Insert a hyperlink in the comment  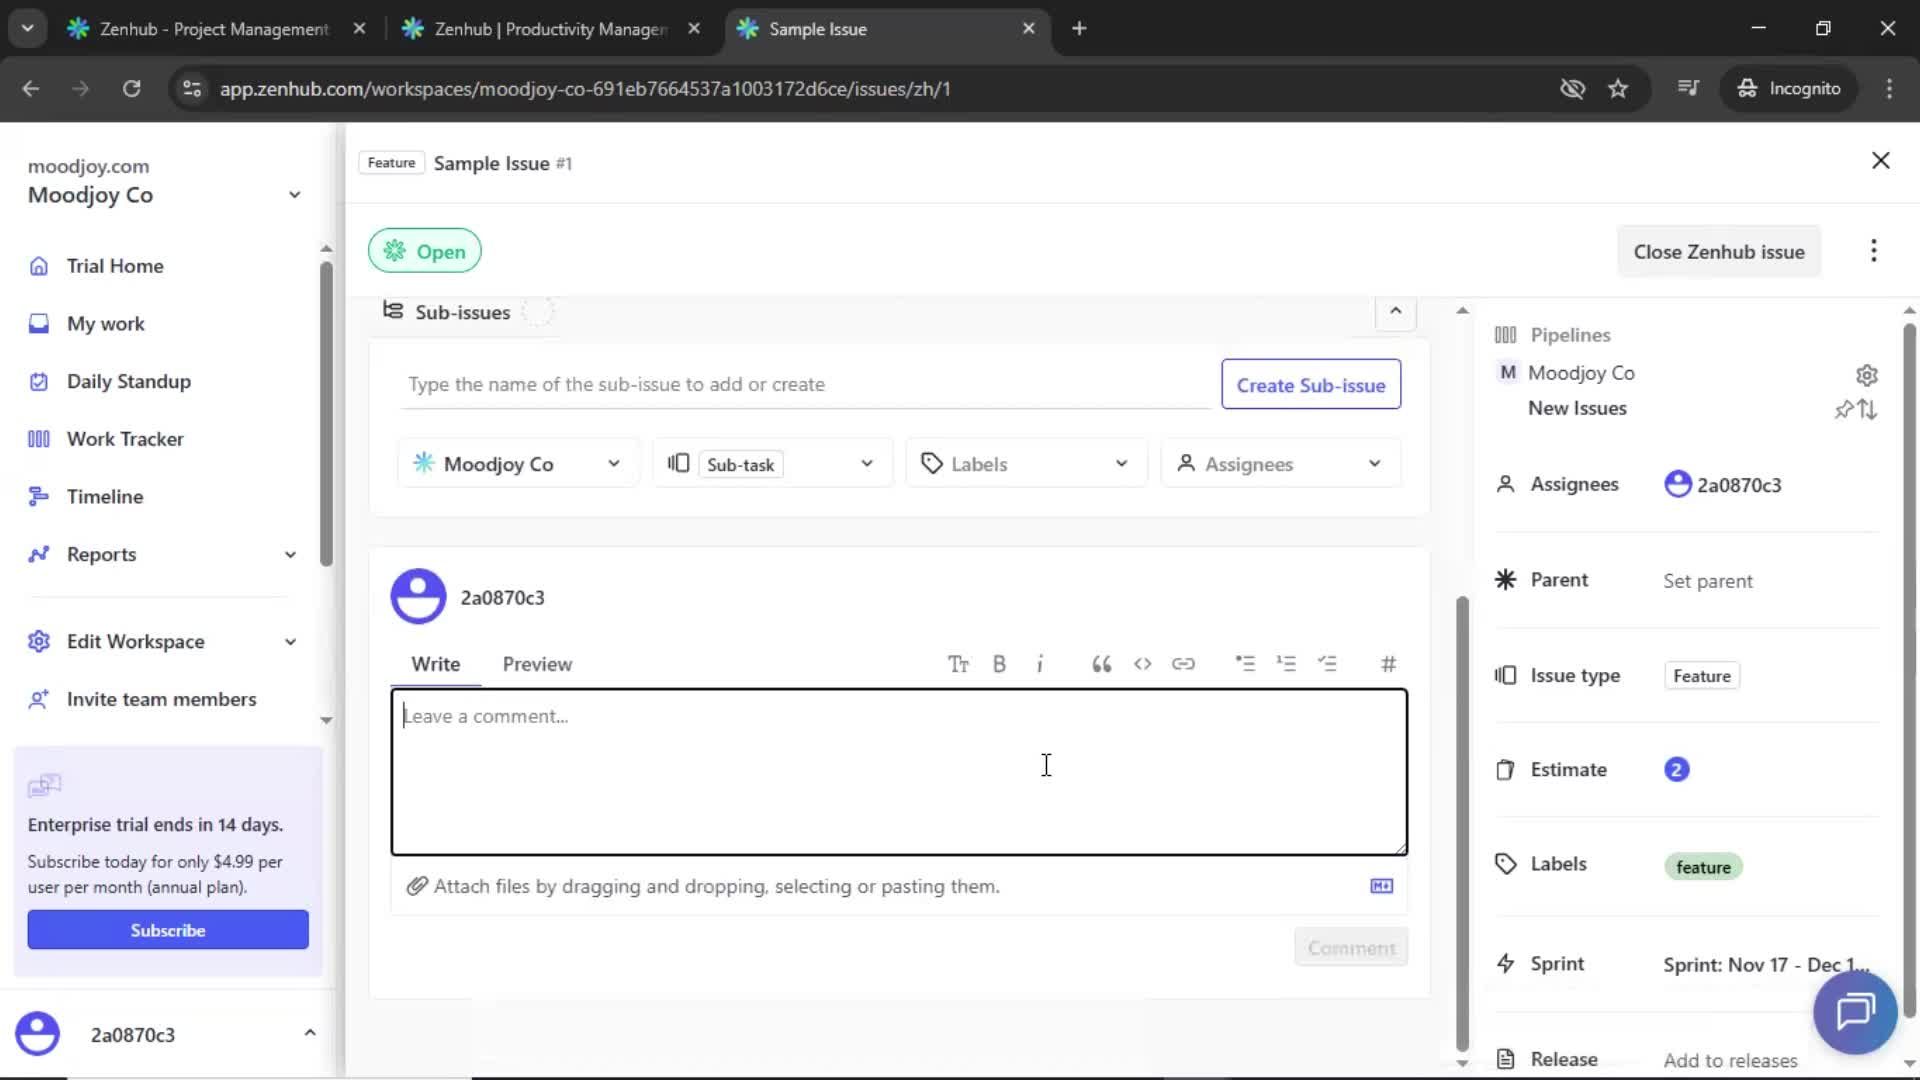click(1184, 663)
